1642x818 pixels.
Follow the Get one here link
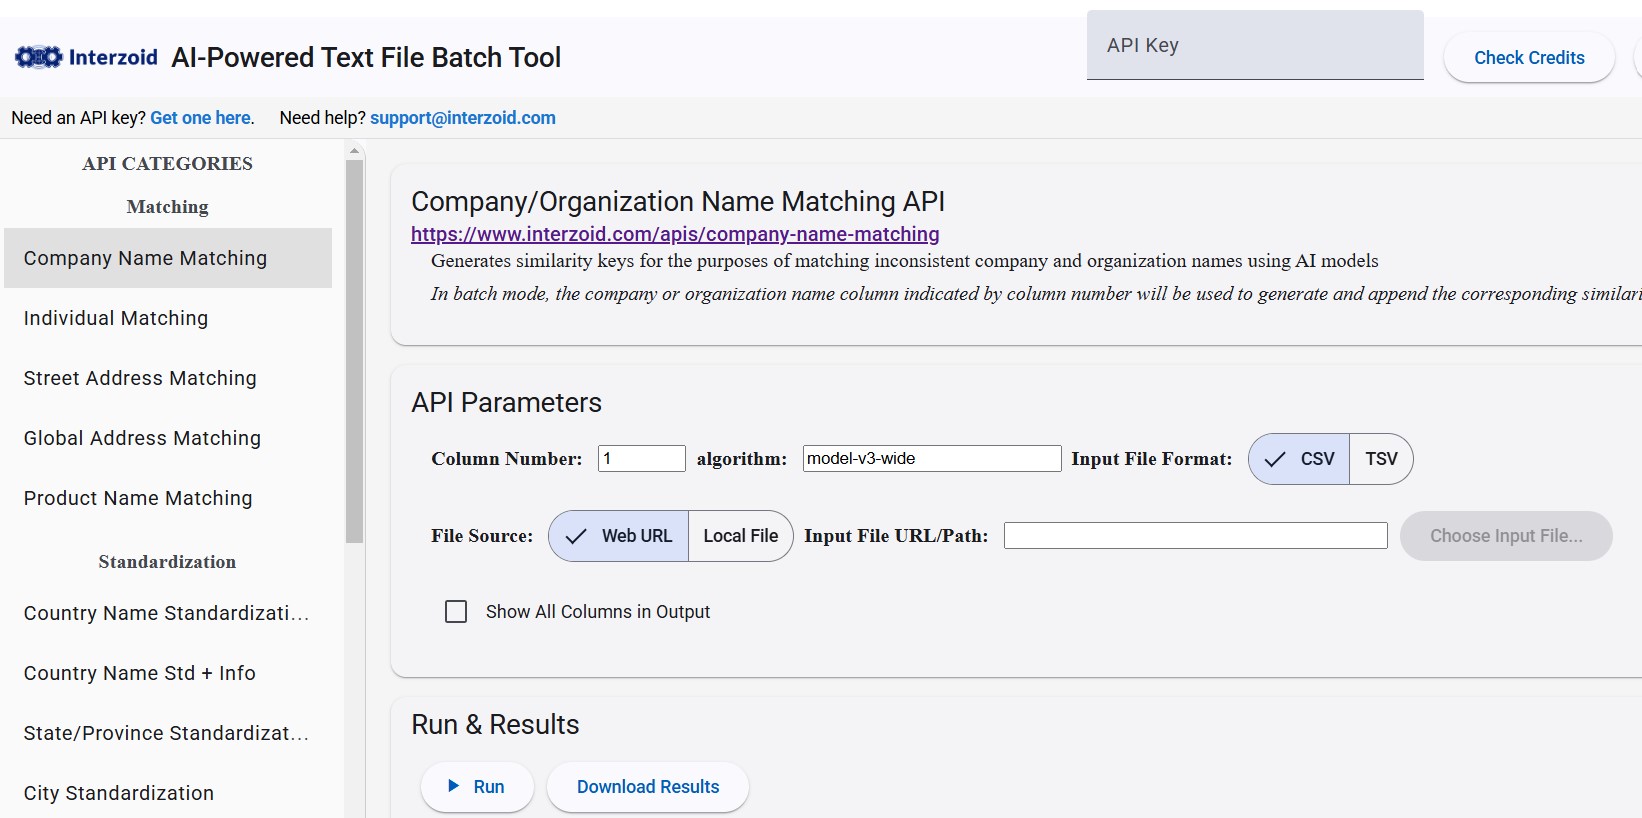pos(201,118)
